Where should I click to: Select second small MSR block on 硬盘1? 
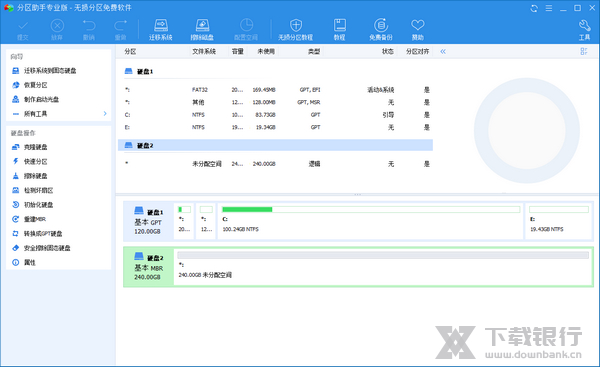click(206, 221)
